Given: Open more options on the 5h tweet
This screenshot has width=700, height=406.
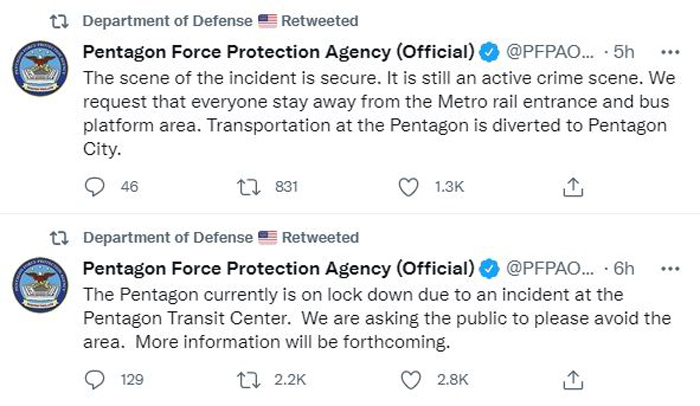Looking at the screenshot, I should click(x=670, y=52).
